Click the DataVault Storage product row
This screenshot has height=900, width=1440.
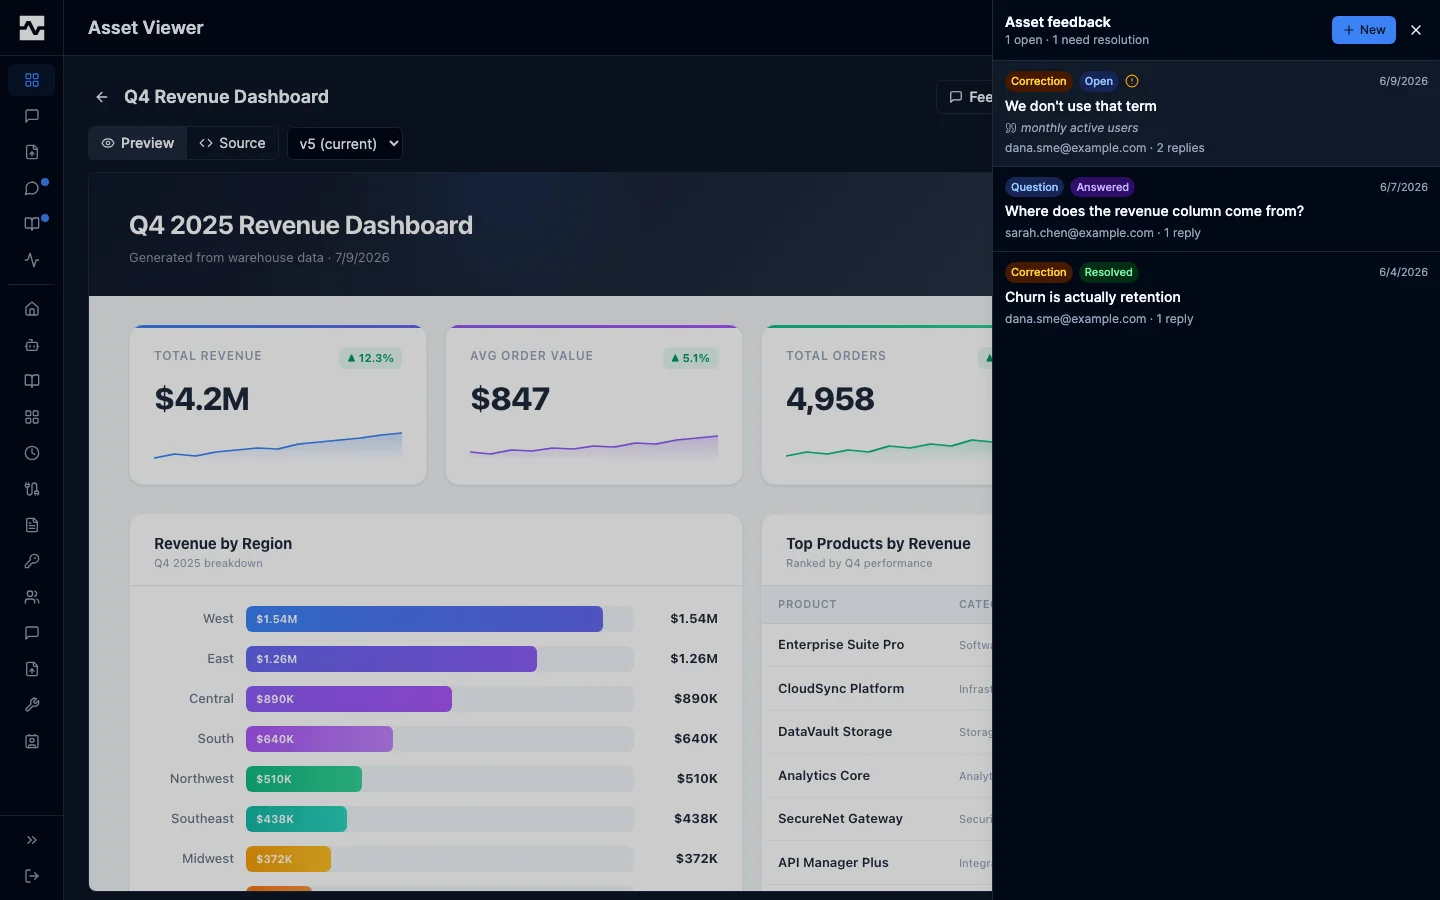tap(877, 732)
